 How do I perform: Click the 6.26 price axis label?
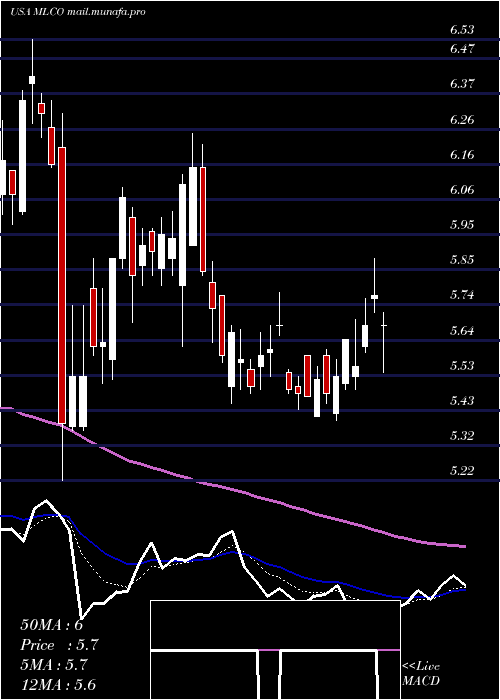coord(462,119)
